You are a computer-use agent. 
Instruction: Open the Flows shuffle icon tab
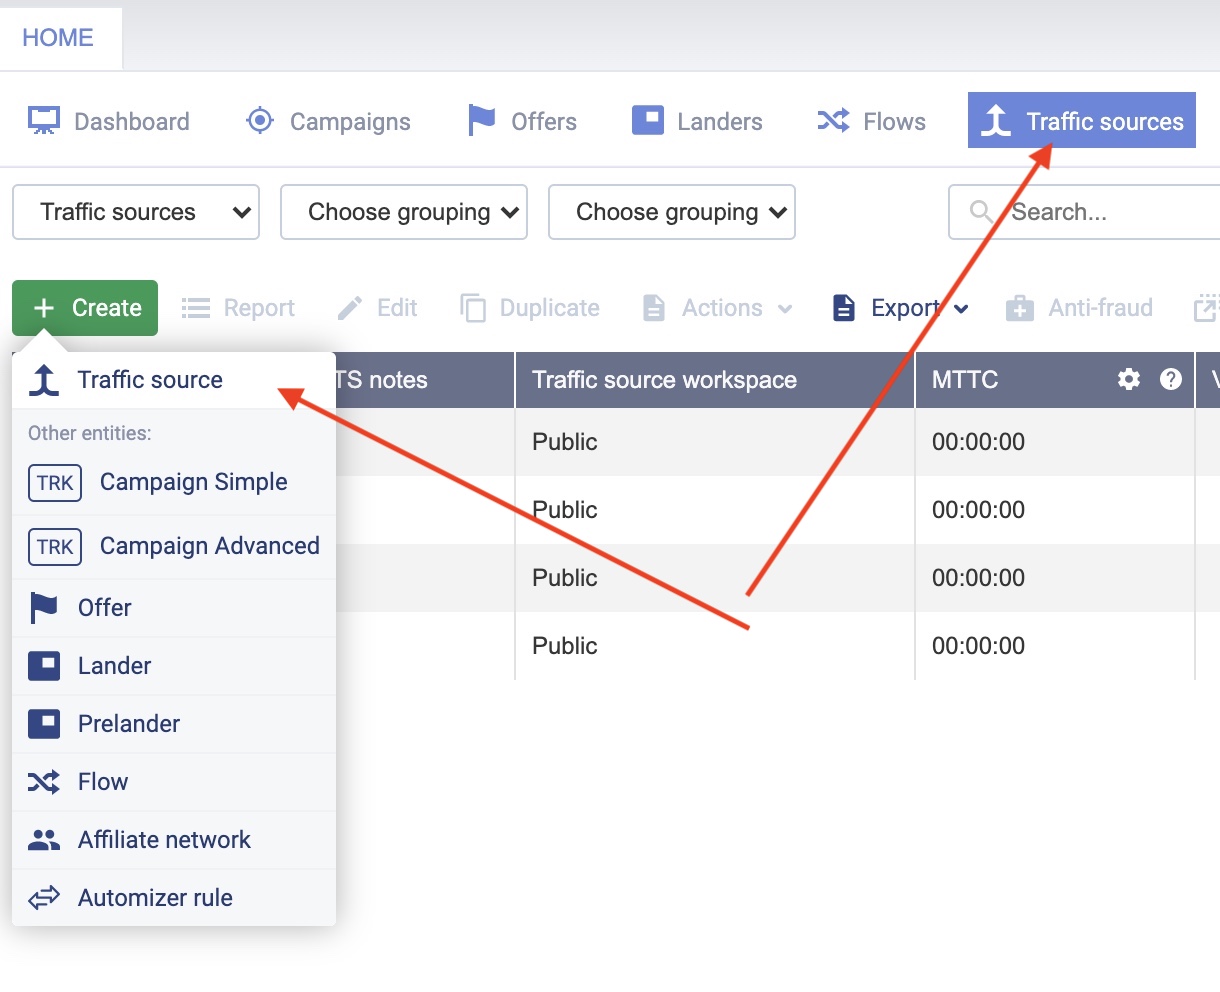[871, 121]
